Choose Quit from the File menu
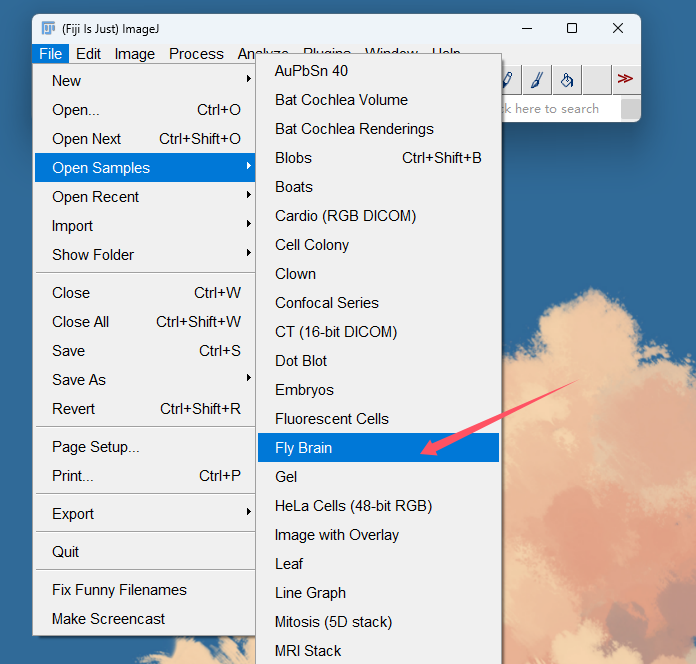Viewport: 696px width, 664px height. tap(145, 552)
